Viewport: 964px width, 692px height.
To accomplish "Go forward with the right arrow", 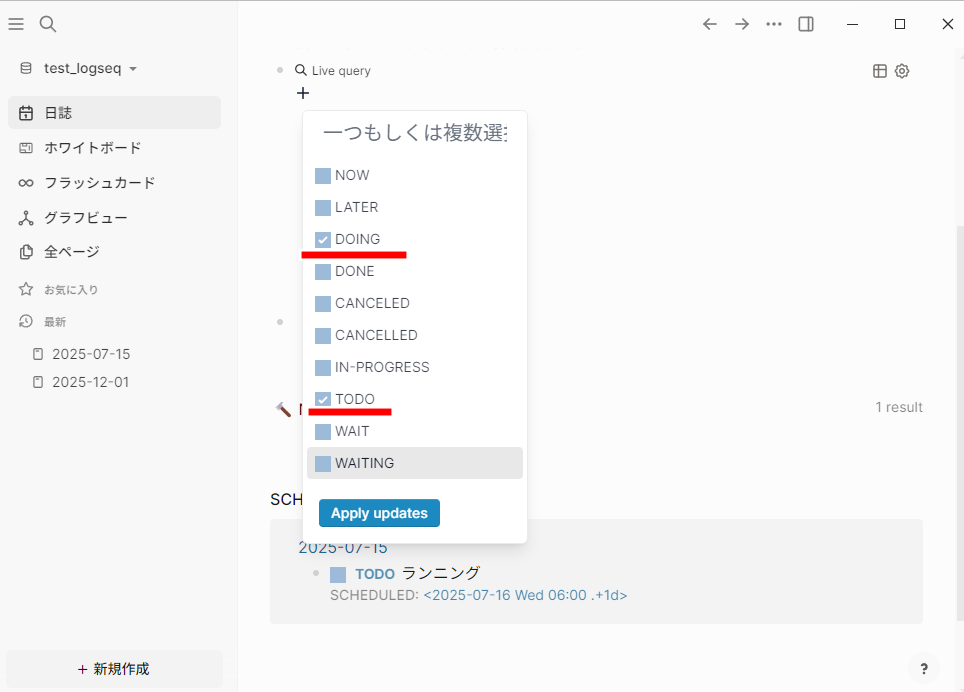I will click(x=742, y=24).
